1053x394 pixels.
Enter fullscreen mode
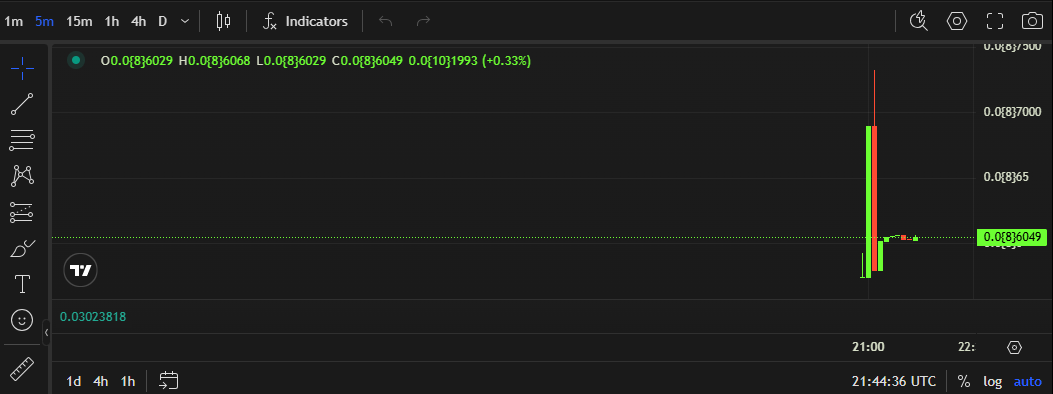(995, 21)
